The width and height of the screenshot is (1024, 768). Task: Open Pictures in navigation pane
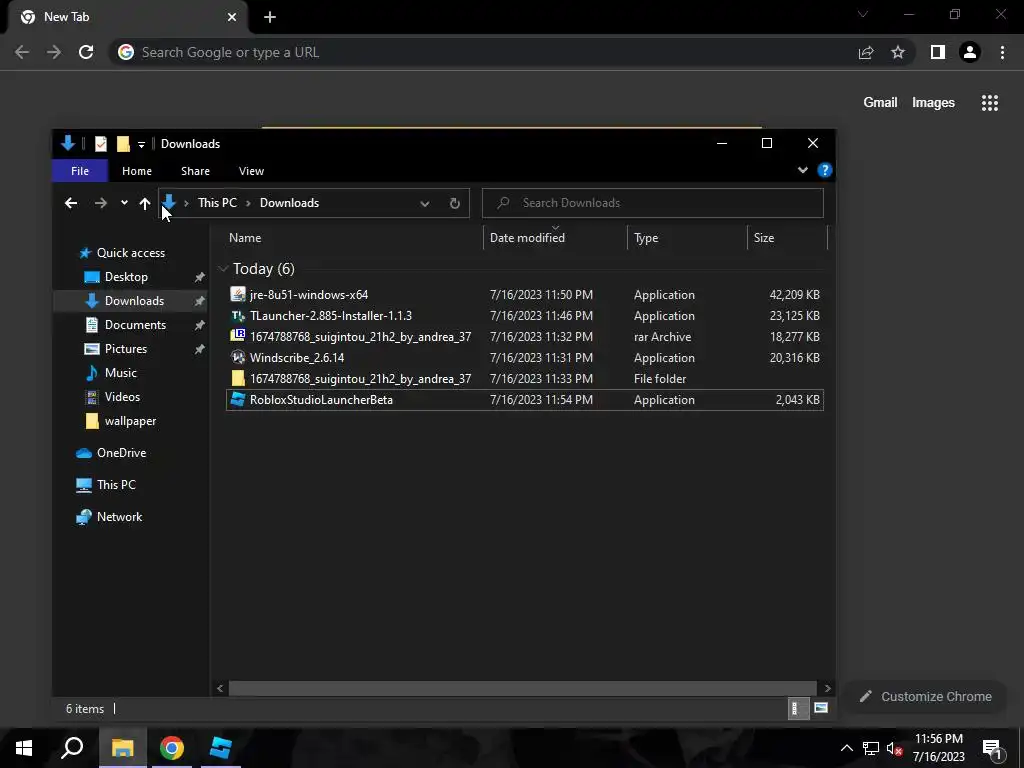[125, 349]
